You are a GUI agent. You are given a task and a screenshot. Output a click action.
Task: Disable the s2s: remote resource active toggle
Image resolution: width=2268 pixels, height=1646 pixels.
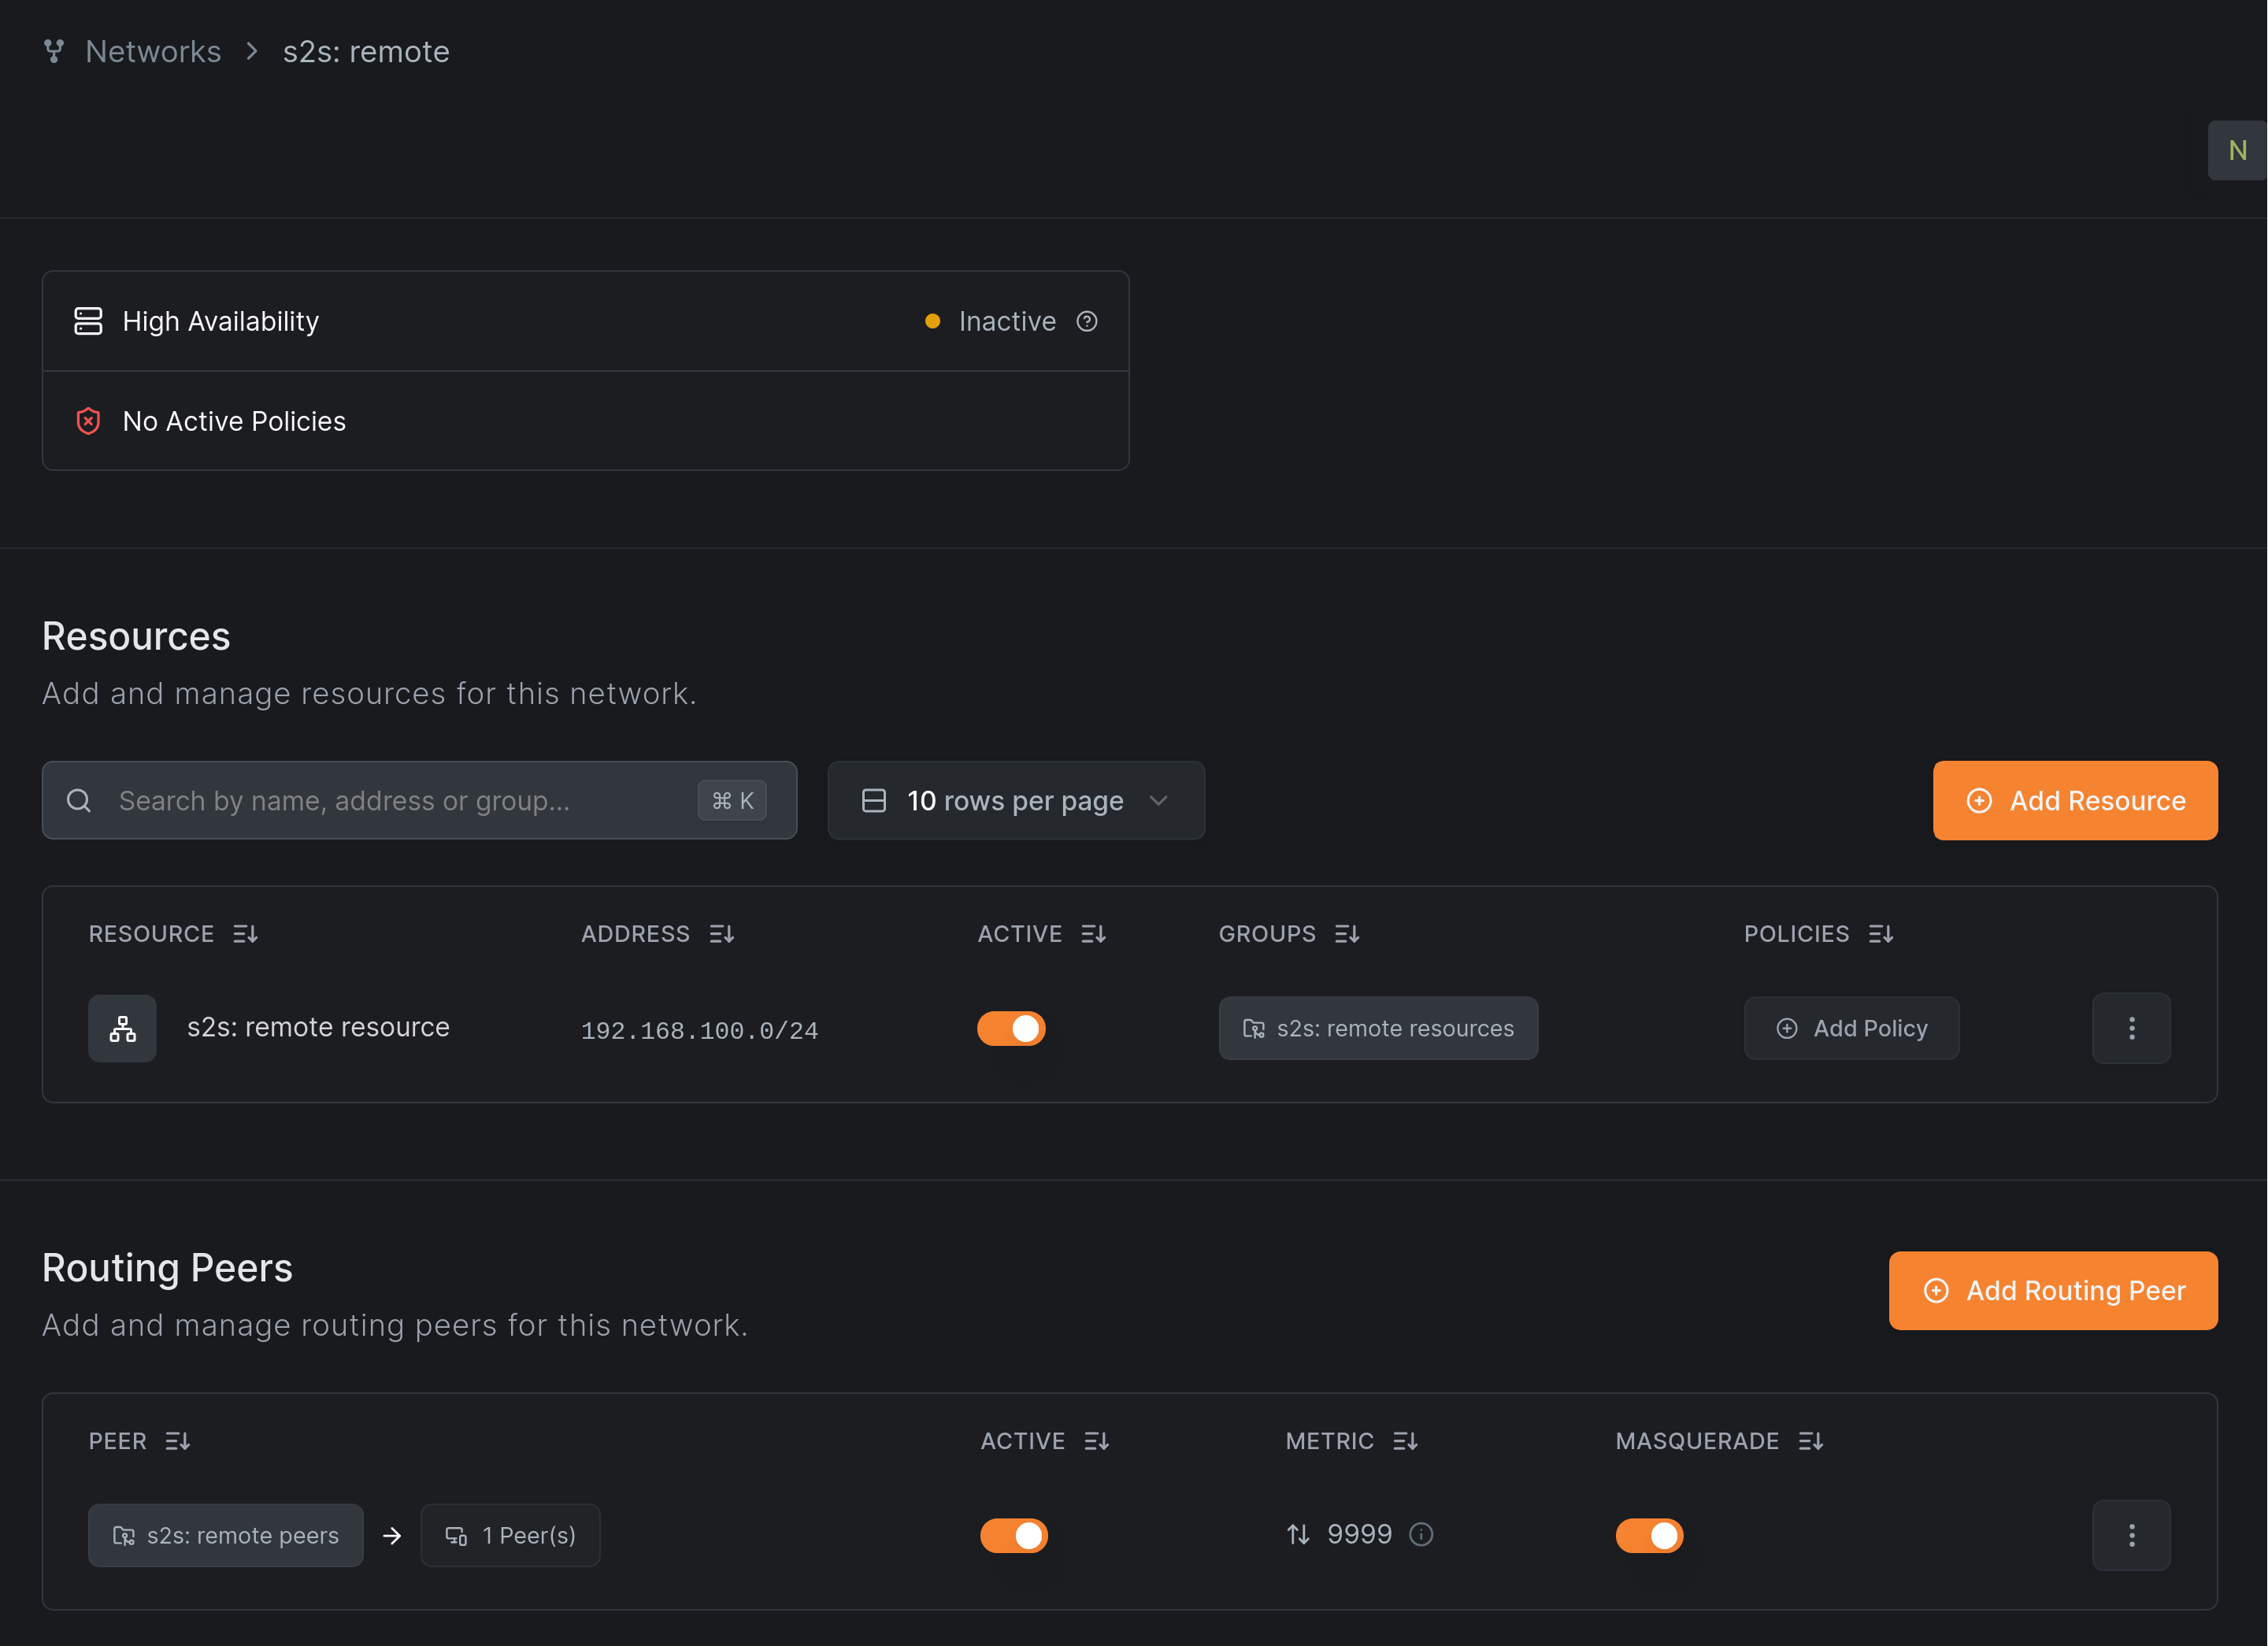pyautogui.click(x=1011, y=1028)
